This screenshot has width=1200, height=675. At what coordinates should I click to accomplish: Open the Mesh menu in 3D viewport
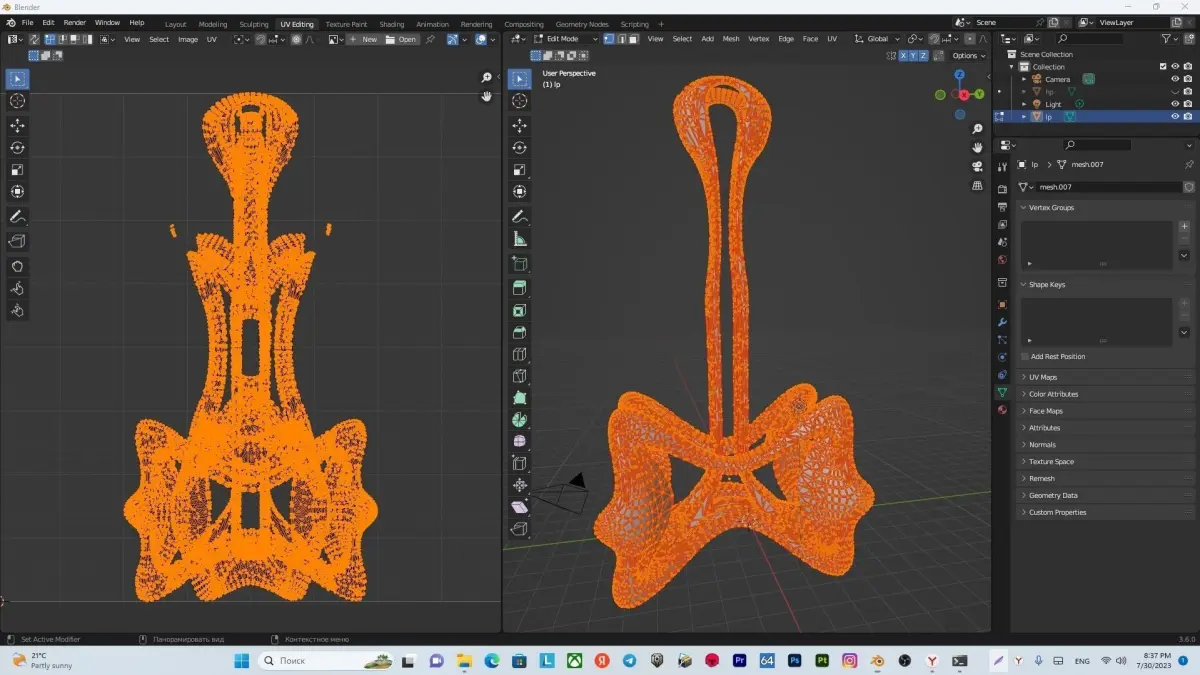(x=731, y=39)
